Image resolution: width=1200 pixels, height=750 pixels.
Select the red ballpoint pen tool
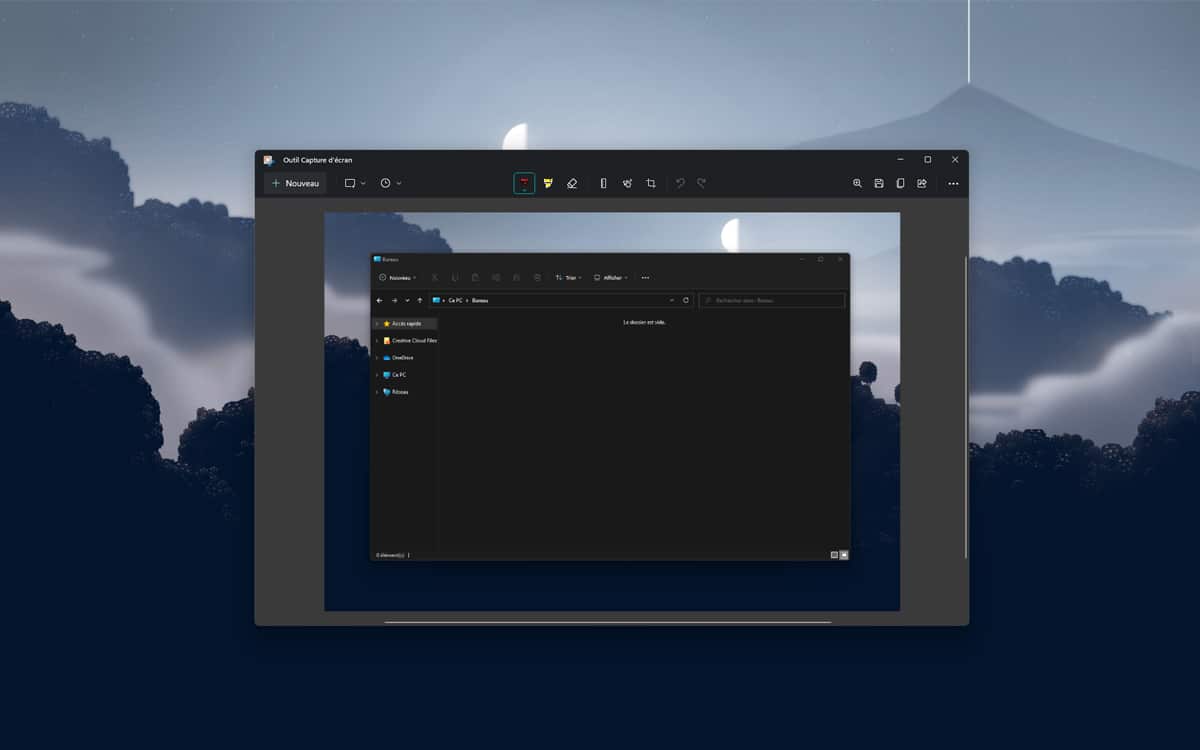coord(524,183)
